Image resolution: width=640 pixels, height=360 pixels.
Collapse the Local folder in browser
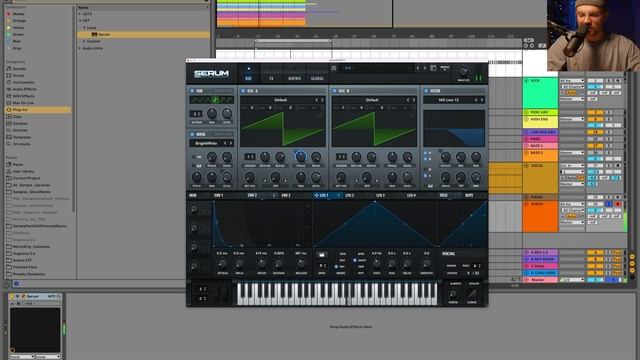point(84,28)
